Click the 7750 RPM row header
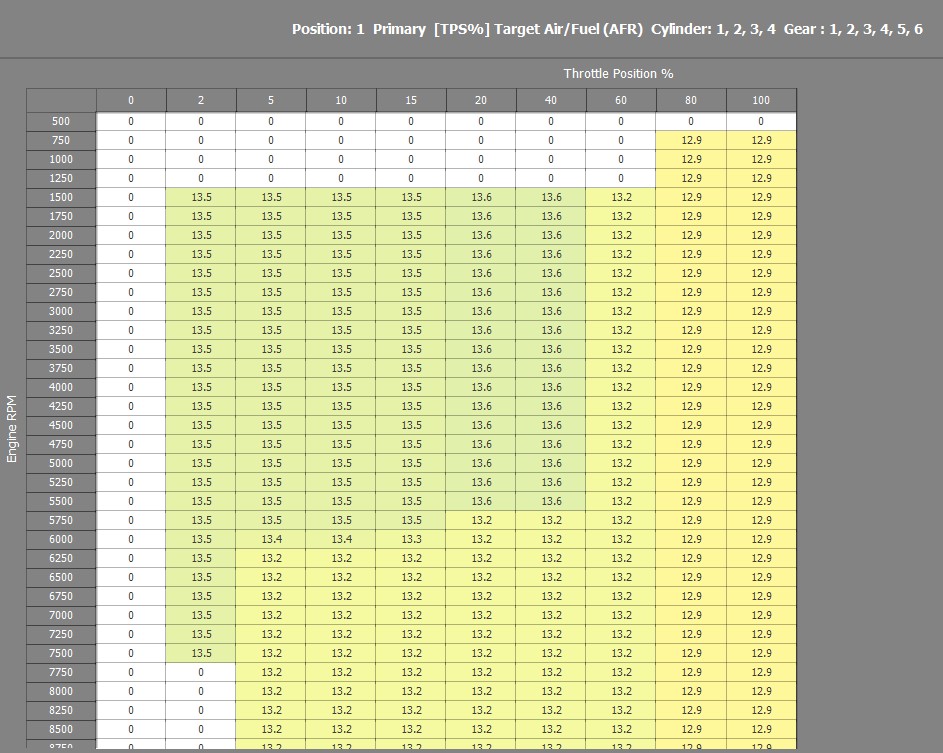Image resolution: width=943 pixels, height=753 pixels. (x=61, y=672)
